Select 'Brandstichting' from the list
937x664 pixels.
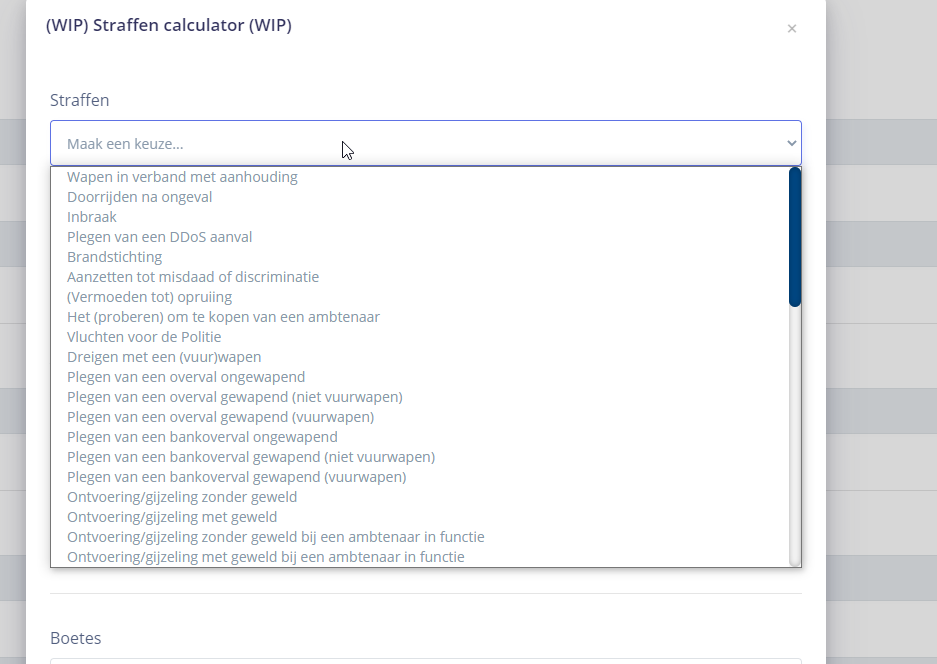click(114, 257)
